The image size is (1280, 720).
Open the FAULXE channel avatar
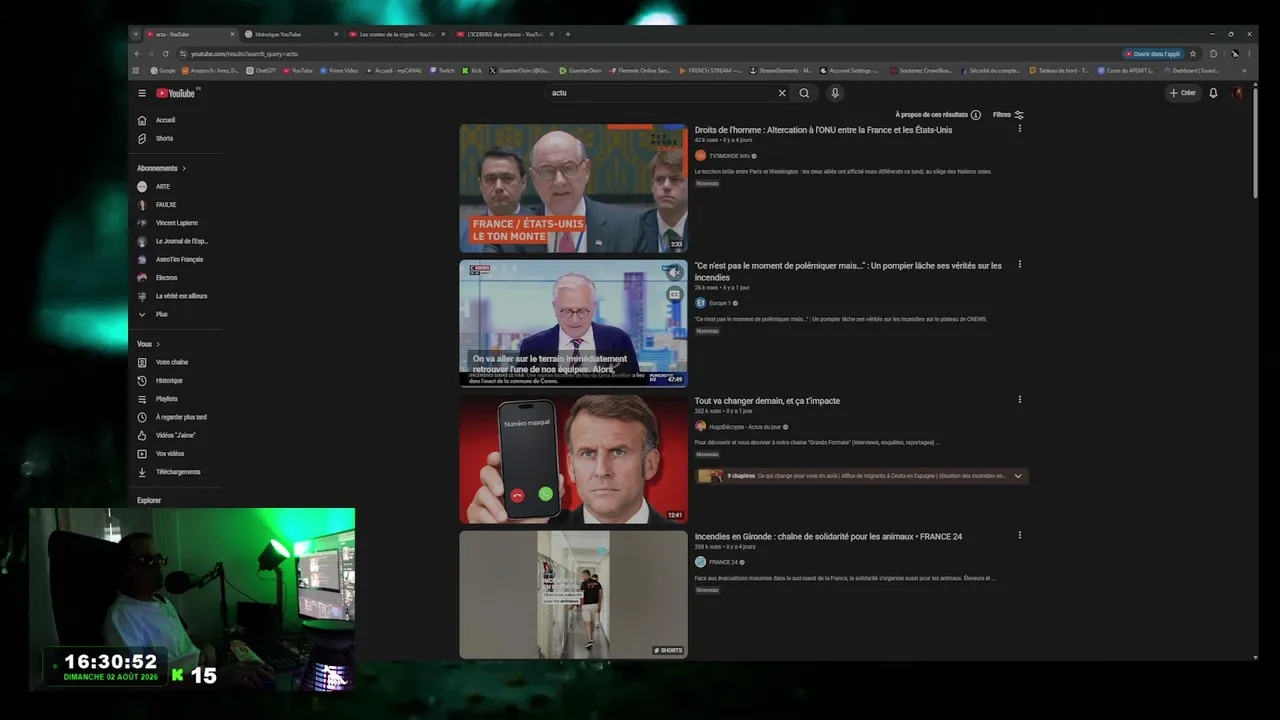point(142,204)
